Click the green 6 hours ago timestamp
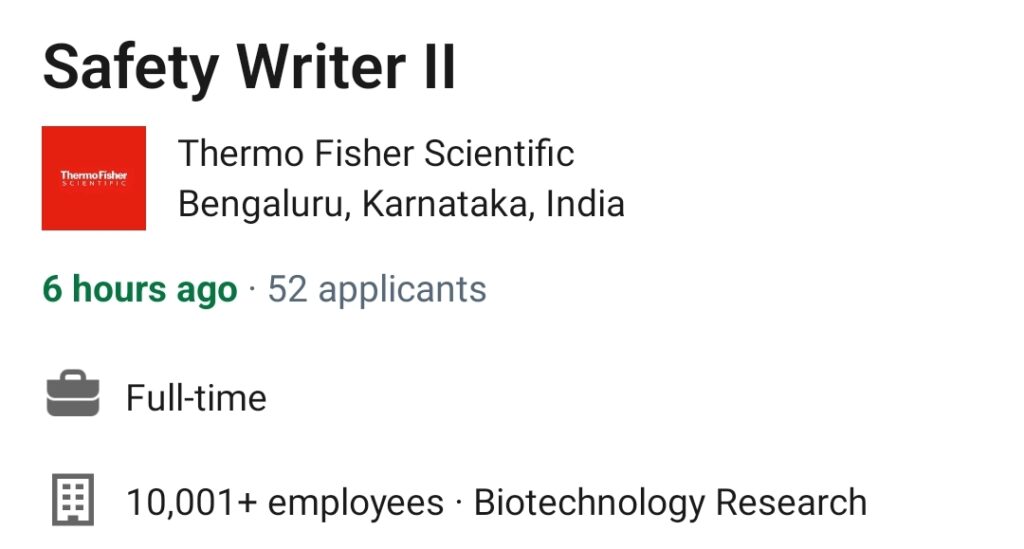The height and width of the screenshot is (549, 1024). [x=140, y=289]
